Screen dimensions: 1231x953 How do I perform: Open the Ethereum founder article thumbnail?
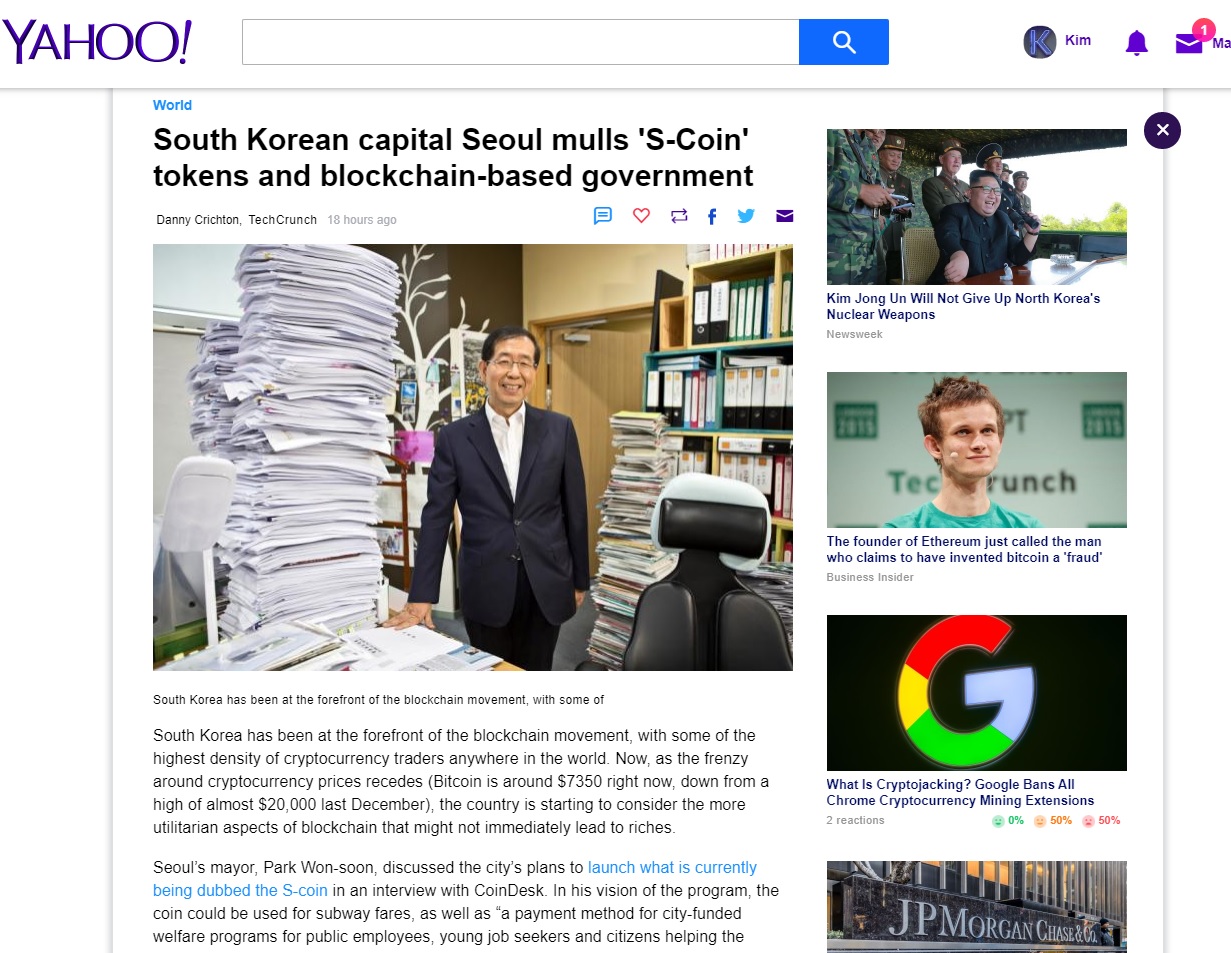(x=976, y=450)
